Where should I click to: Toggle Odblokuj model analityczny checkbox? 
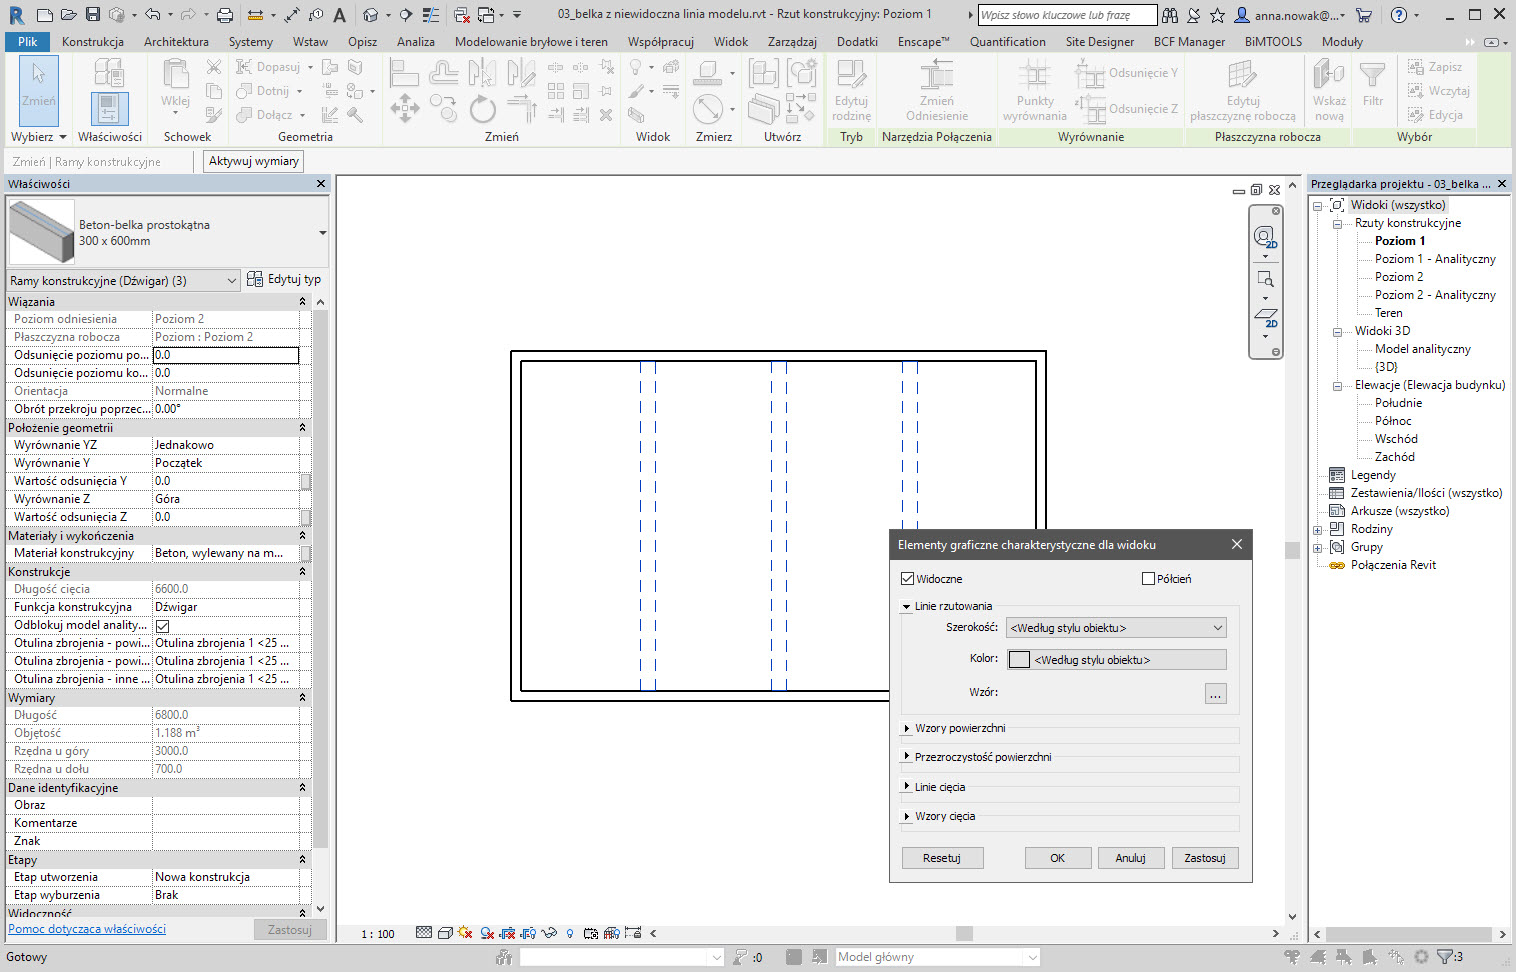click(x=163, y=626)
